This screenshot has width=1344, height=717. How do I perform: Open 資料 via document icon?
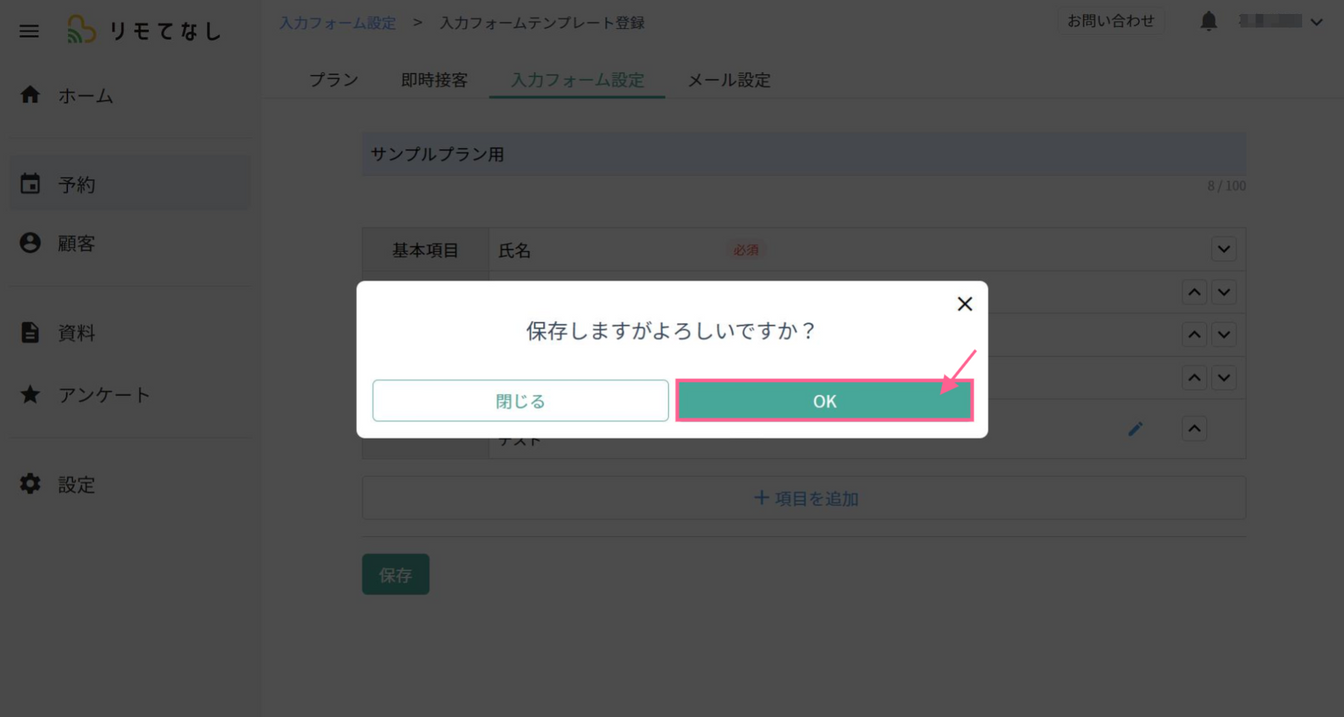[x=30, y=332]
